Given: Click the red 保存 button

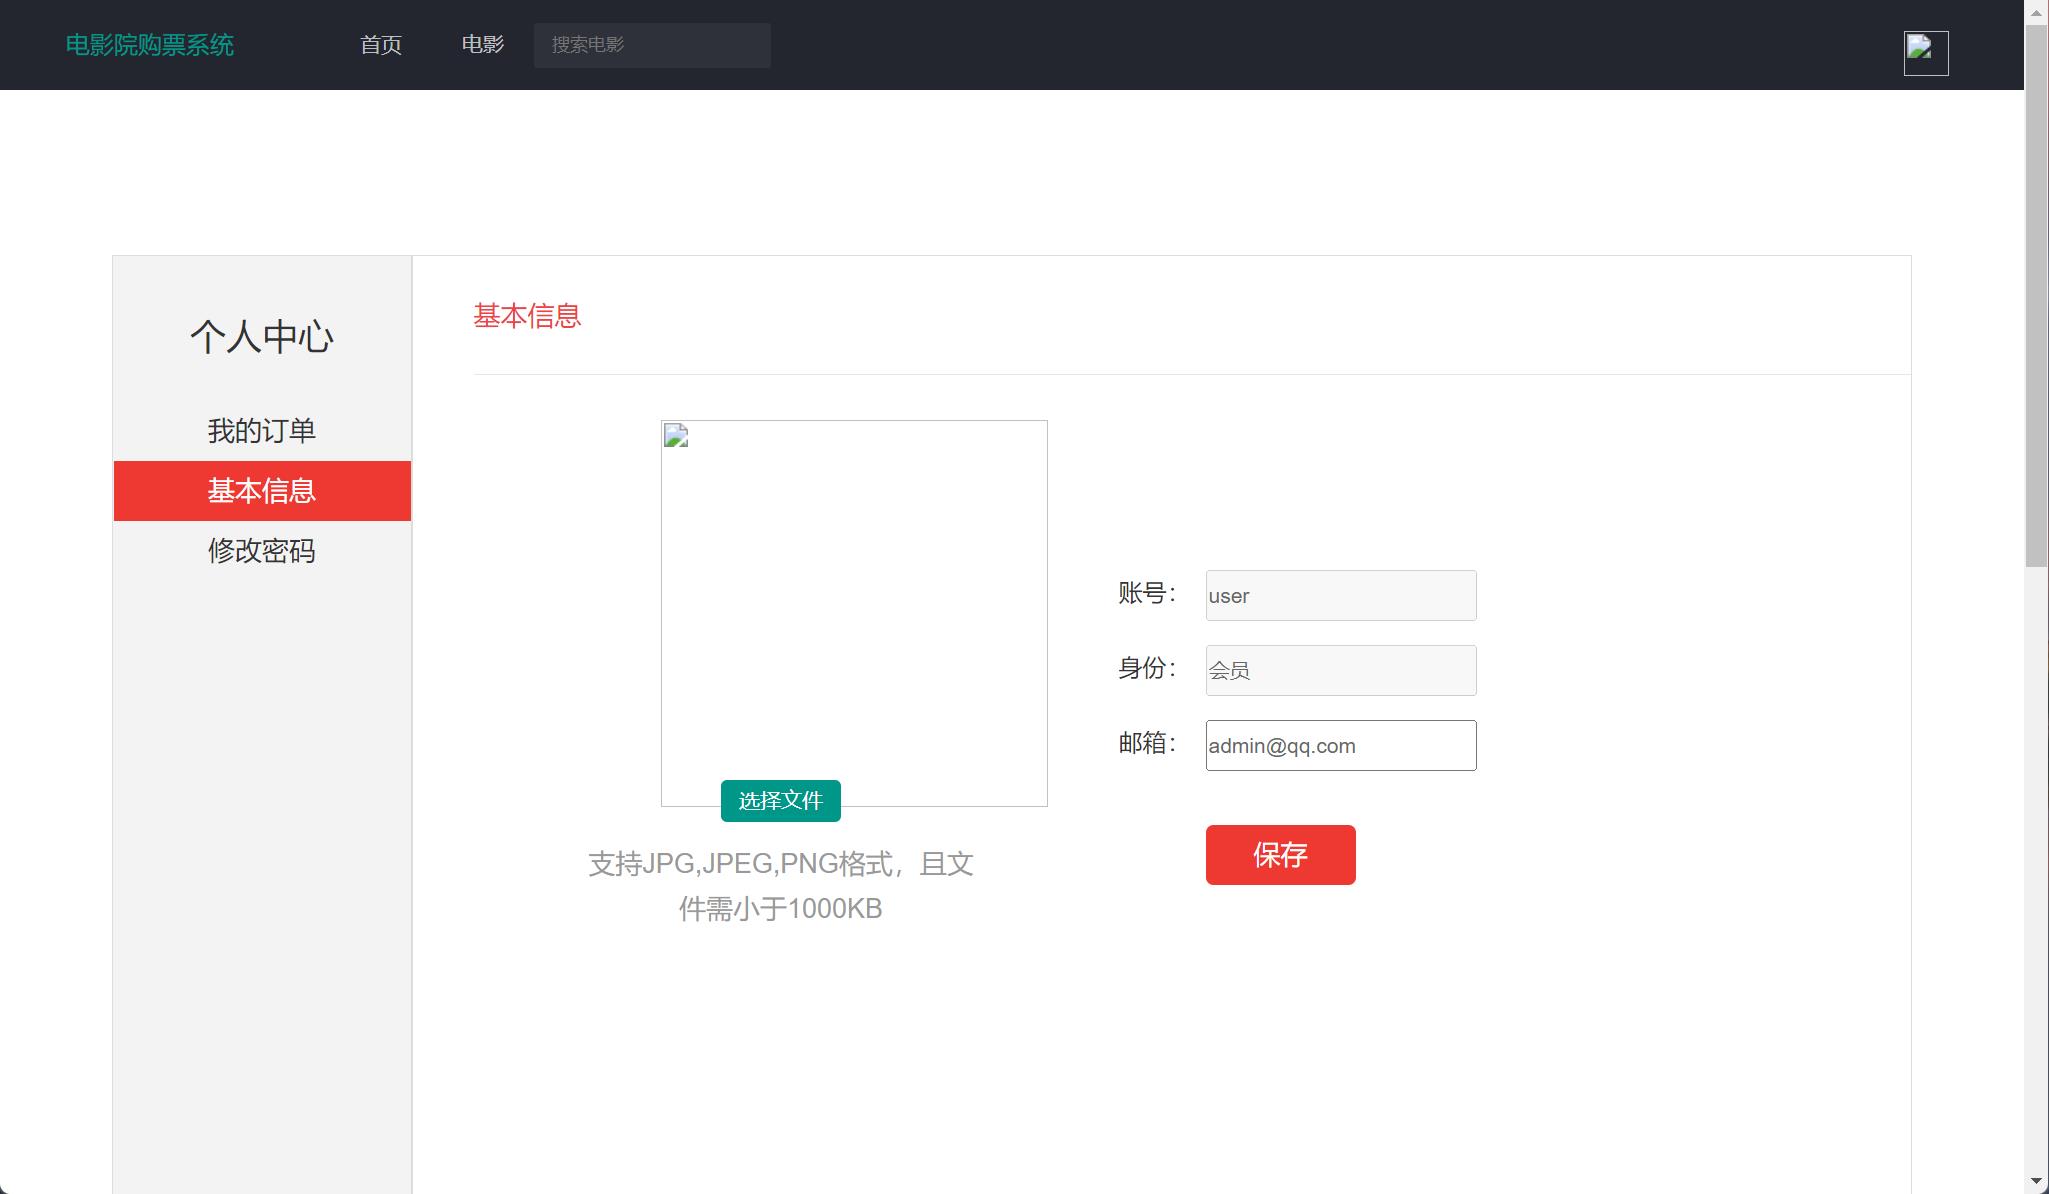Looking at the screenshot, I should click(x=1280, y=854).
